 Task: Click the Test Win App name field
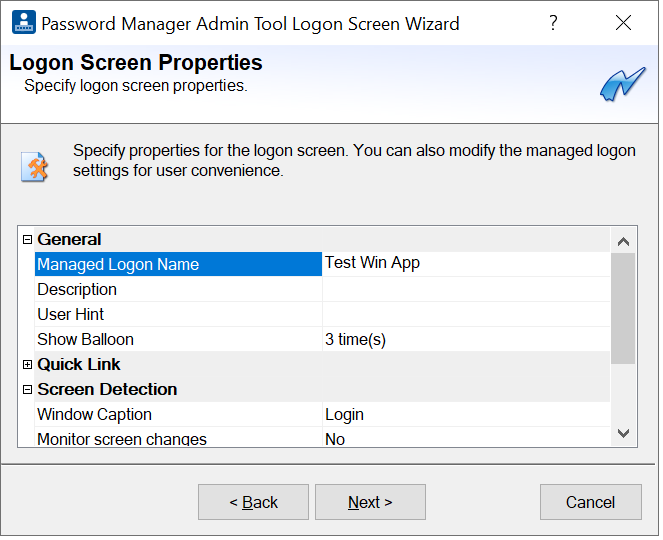[465, 263]
